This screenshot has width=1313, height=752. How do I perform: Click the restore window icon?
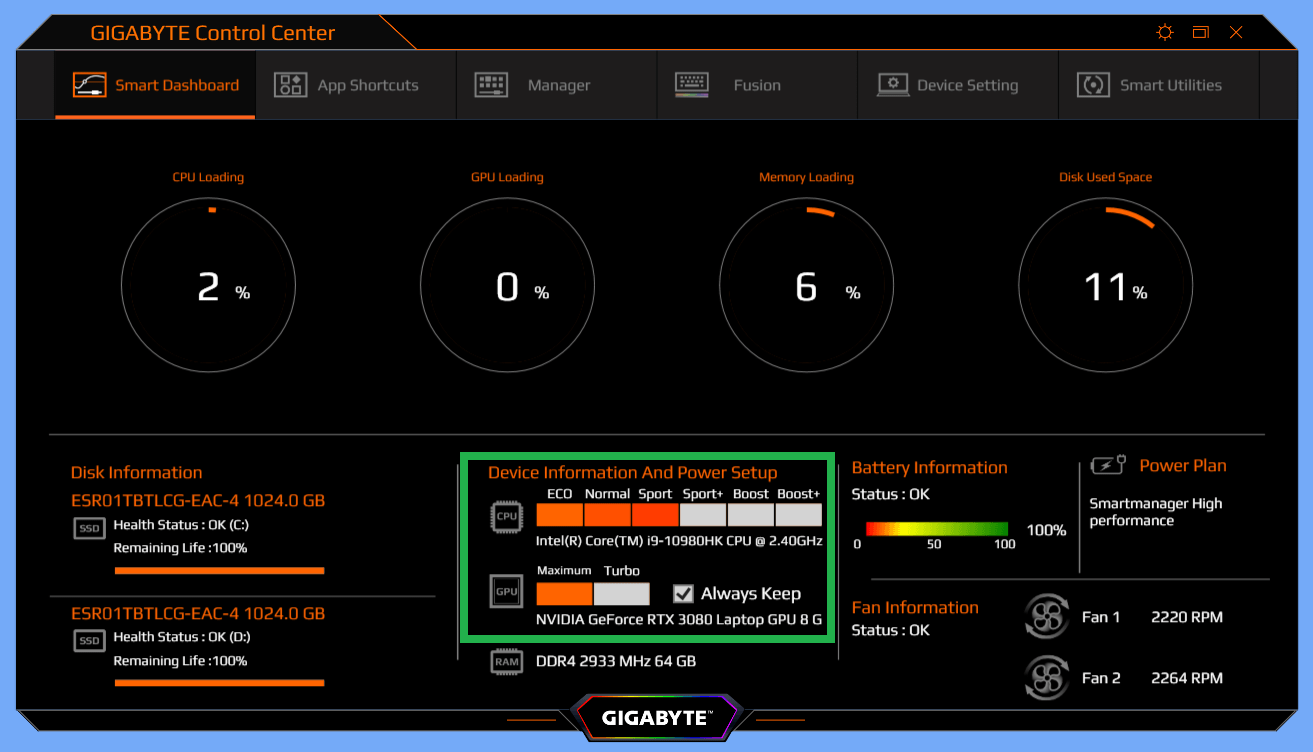[1201, 32]
